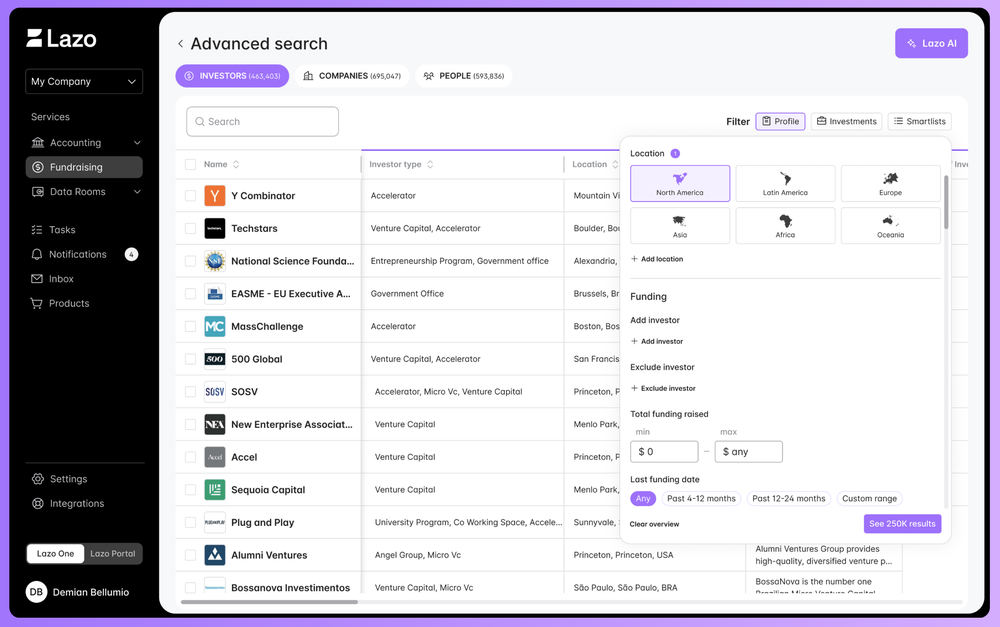Switch to Lazo One mode
Image resolution: width=1000 pixels, height=627 pixels.
click(x=55, y=554)
